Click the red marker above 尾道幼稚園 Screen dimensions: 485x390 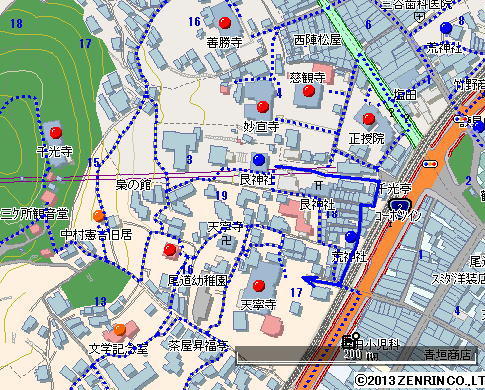pos(170,249)
